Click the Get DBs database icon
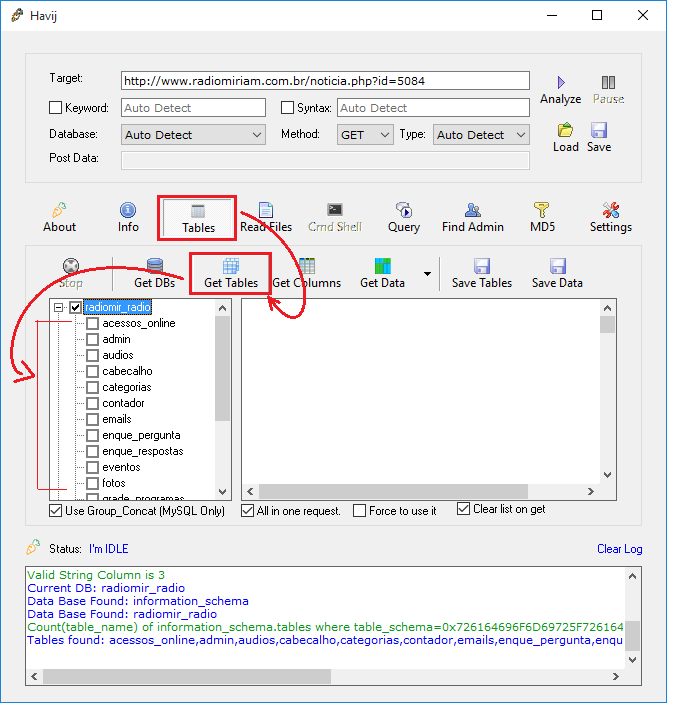This screenshot has width=674, height=703. [x=155, y=265]
